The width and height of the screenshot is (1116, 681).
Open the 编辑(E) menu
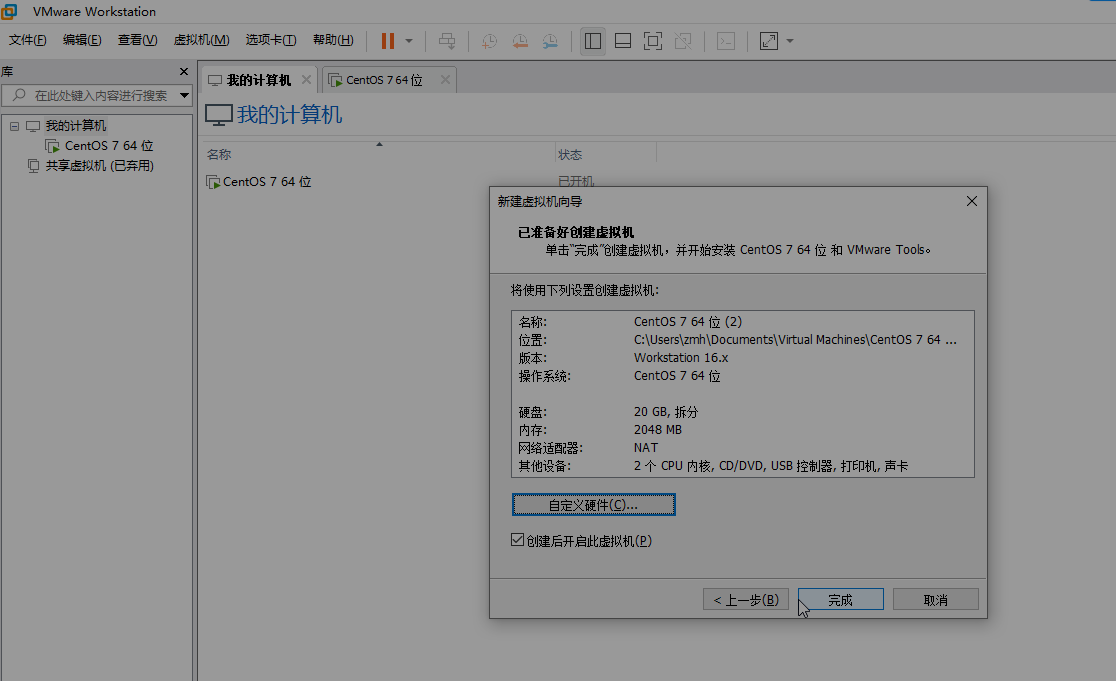click(82, 40)
